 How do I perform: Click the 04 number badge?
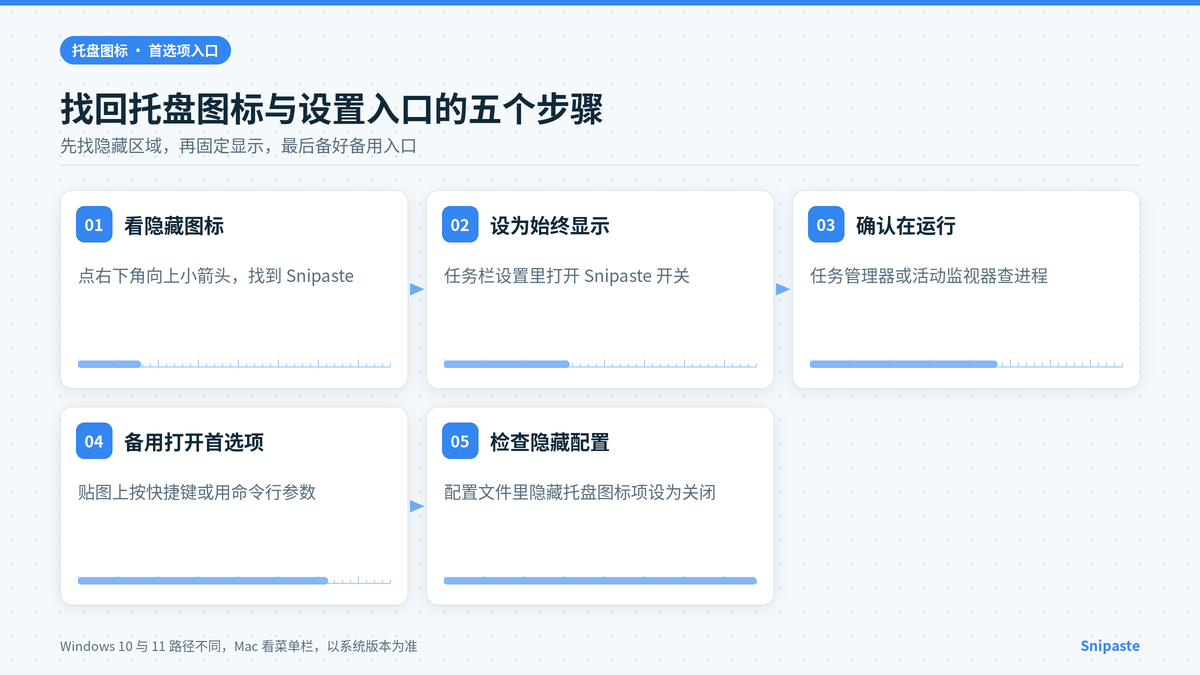94,441
